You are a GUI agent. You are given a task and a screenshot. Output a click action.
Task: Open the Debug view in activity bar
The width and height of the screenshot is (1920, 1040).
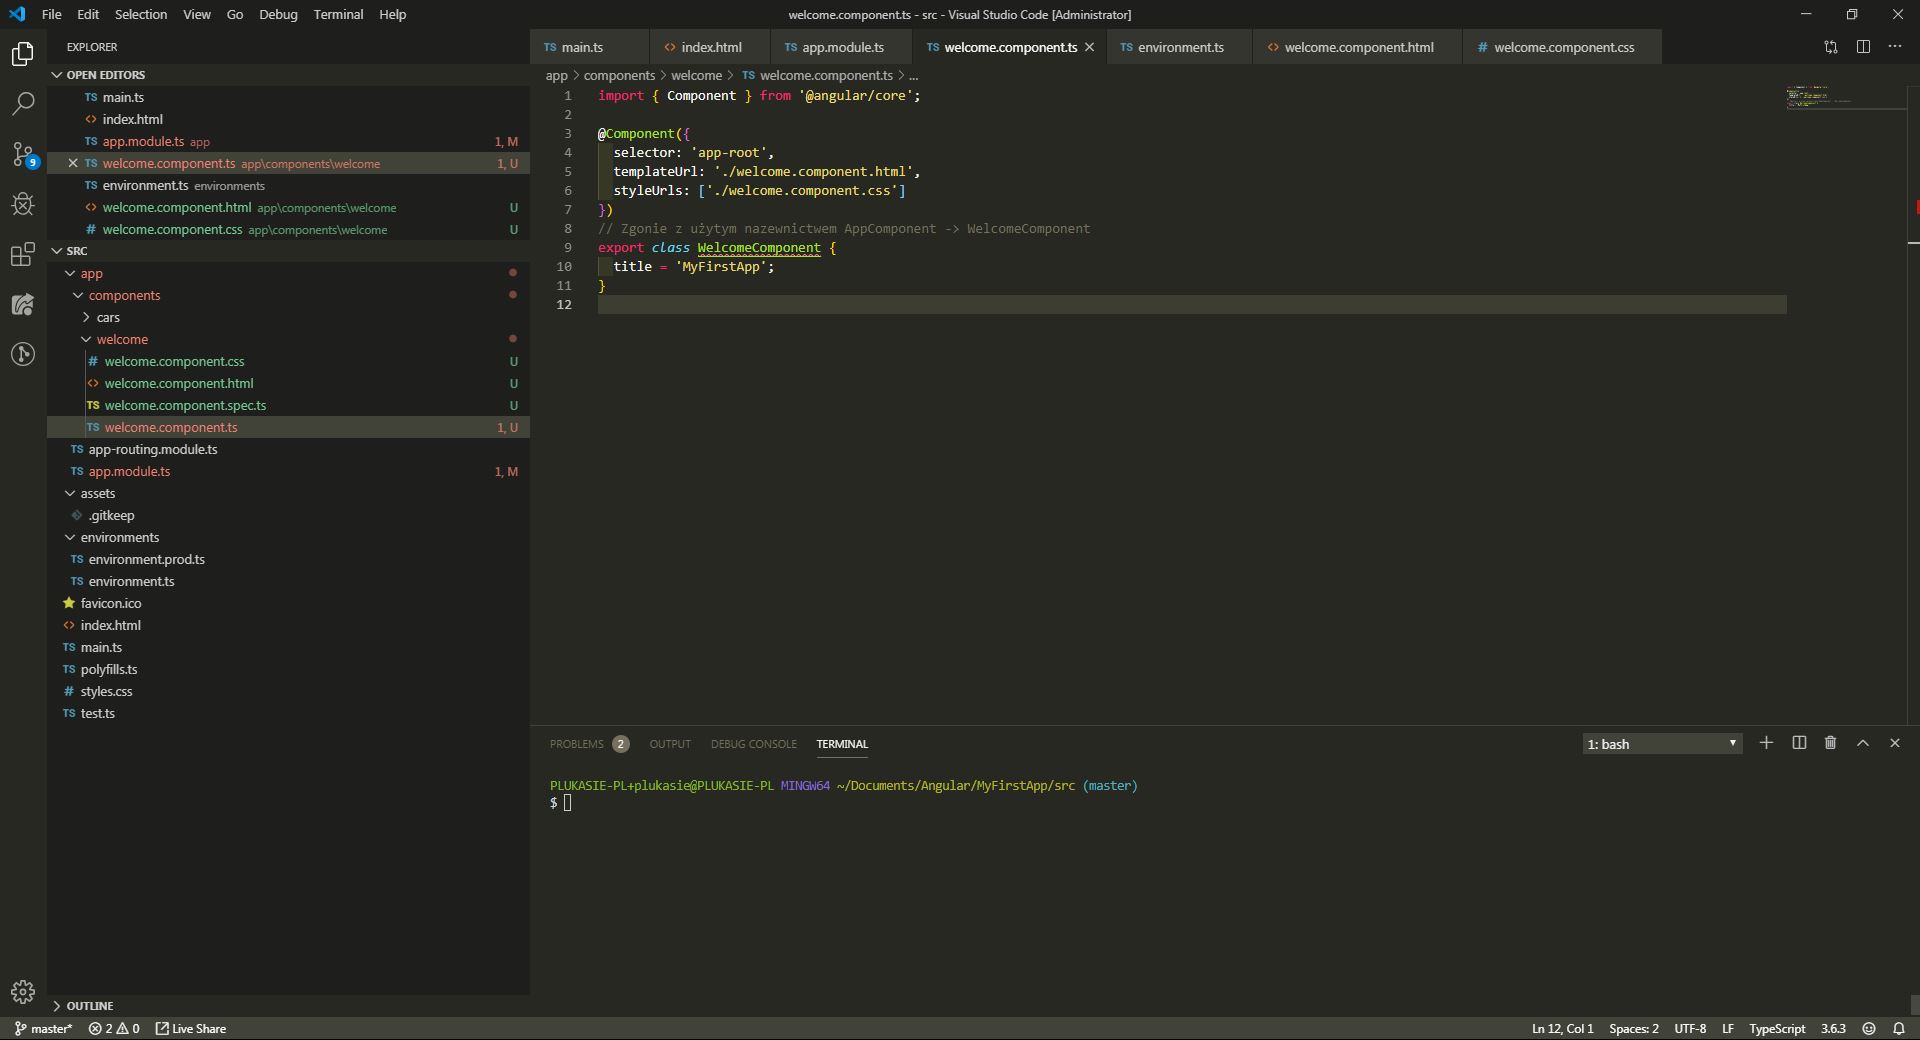tap(23, 204)
